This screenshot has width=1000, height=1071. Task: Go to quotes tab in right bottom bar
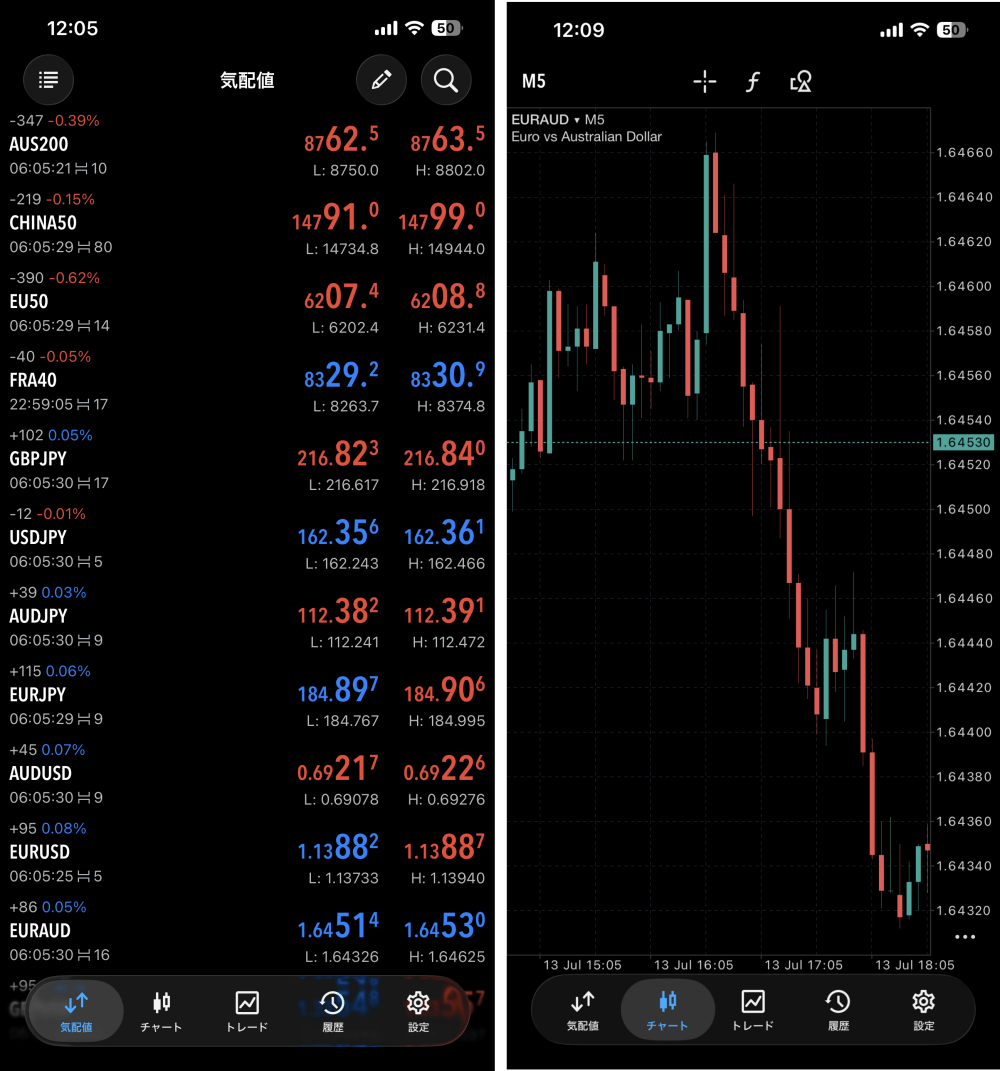tap(583, 1010)
